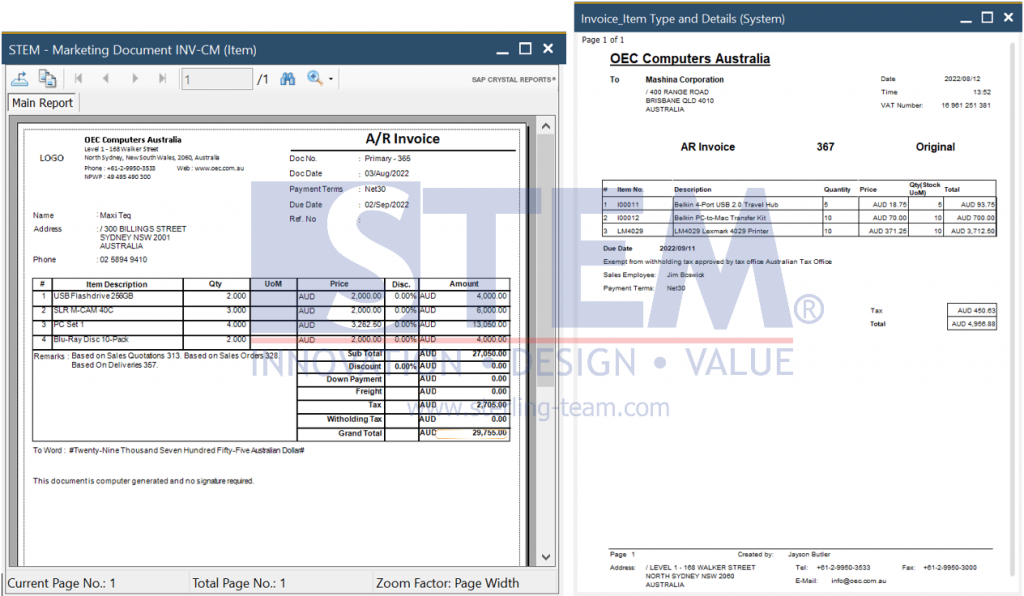Go to the previous page
The width and height of the screenshot is (1024, 596).
106,78
